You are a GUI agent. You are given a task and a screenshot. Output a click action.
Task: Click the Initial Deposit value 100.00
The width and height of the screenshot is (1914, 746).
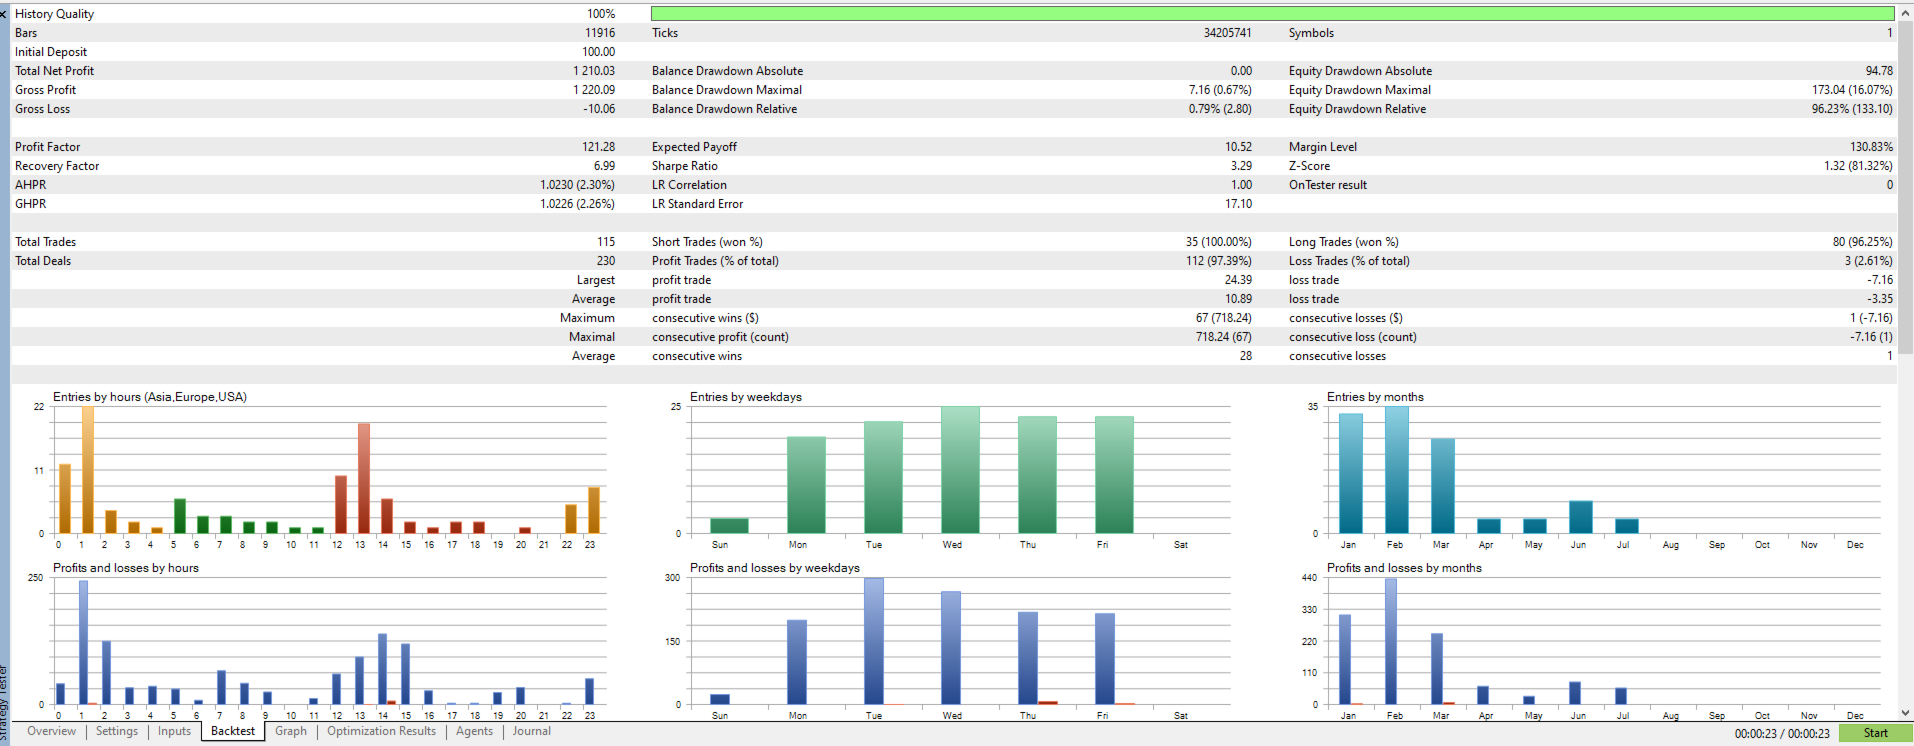tap(599, 52)
